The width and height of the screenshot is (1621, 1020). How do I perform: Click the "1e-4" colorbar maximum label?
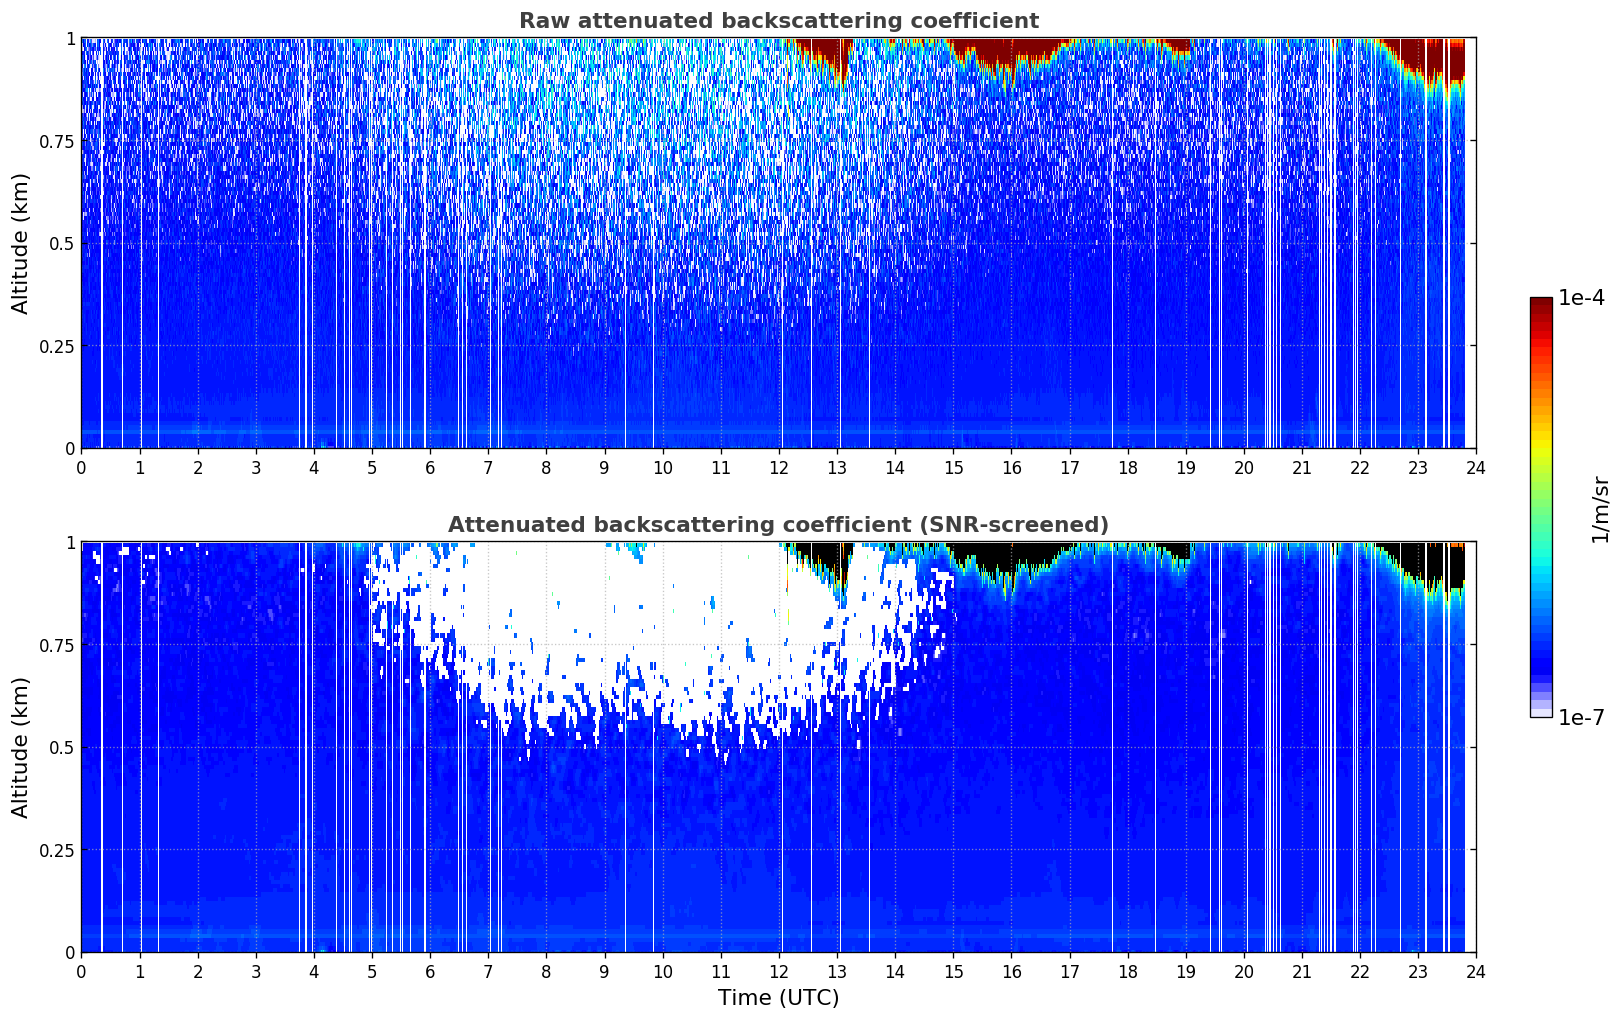[1581, 298]
